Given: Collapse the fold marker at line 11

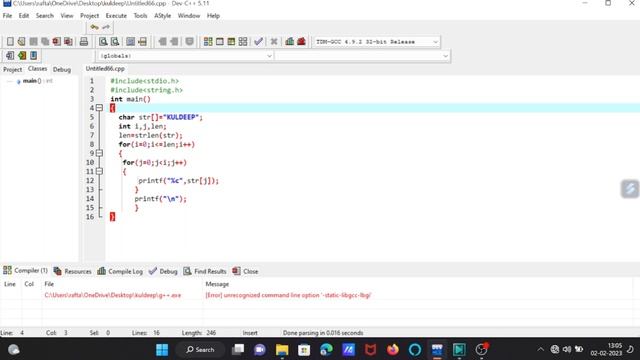Looking at the screenshot, I should 99,171.
